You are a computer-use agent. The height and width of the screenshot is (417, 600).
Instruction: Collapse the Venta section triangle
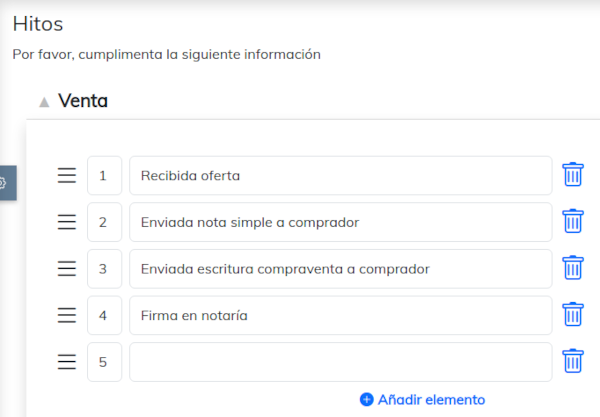(43, 102)
